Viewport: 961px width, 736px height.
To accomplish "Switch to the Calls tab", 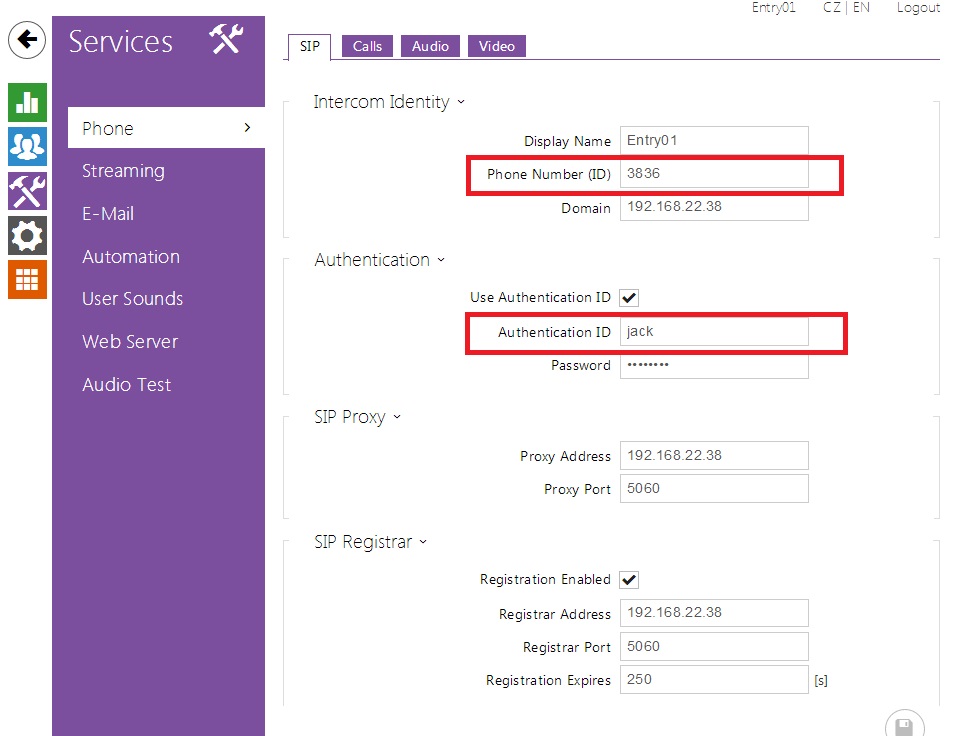I will click(x=367, y=46).
